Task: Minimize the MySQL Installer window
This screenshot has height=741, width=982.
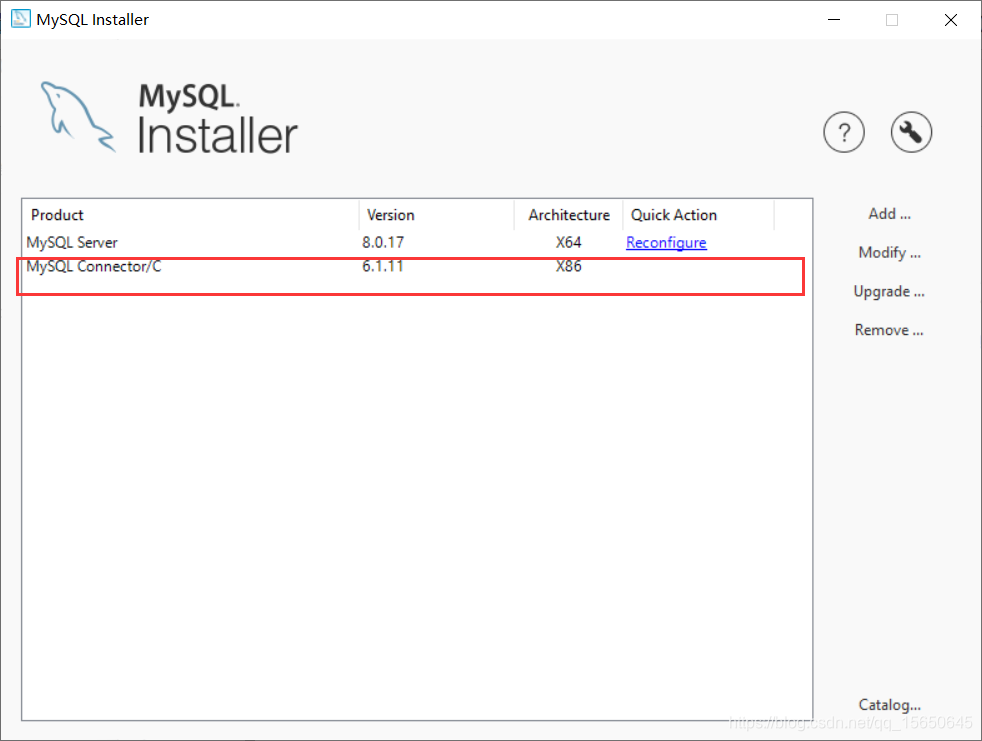Action: (x=834, y=19)
